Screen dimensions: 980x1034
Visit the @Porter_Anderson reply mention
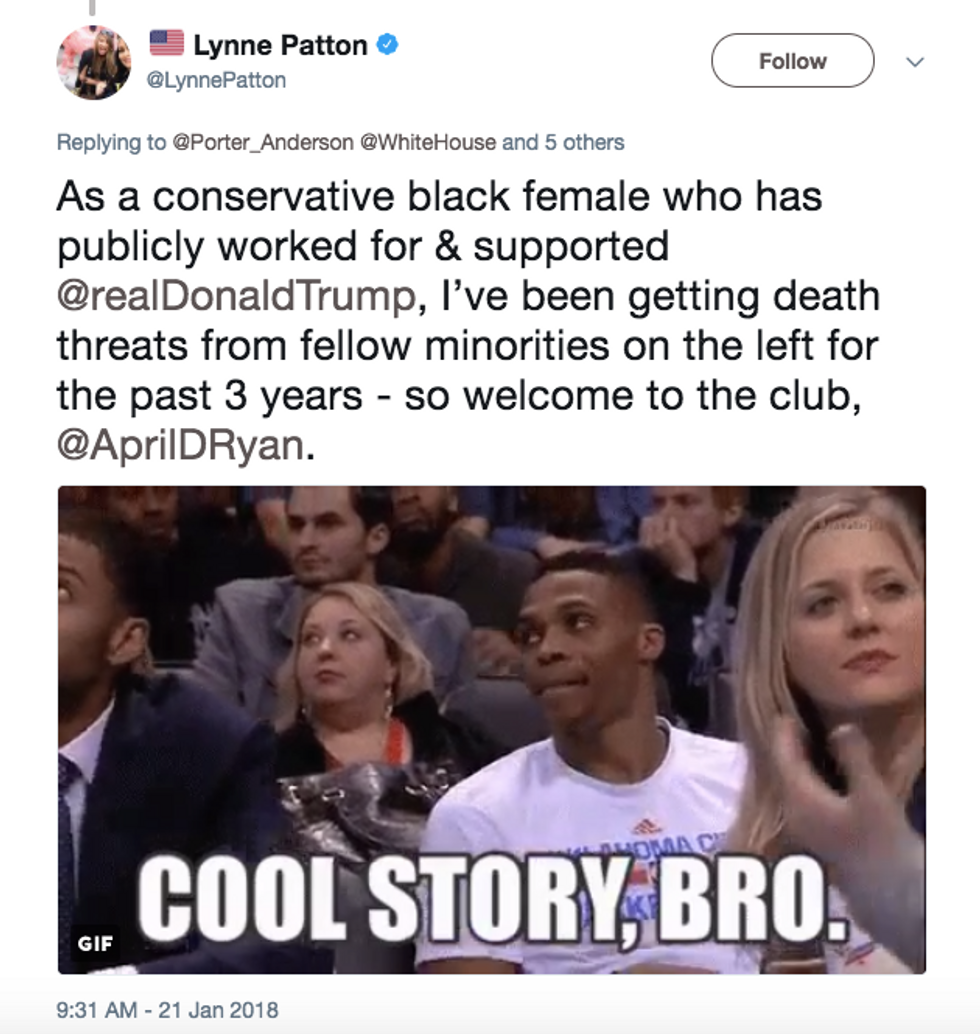[x=262, y=142]
